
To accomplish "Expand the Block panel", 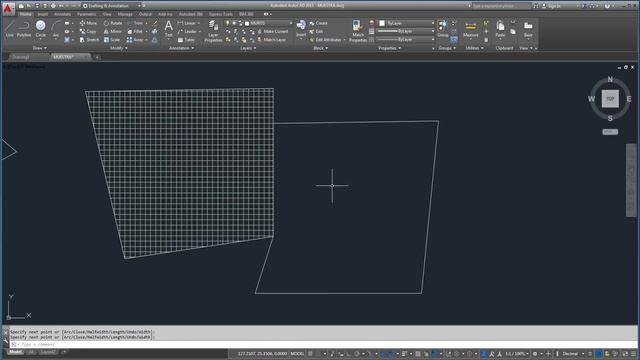I will [x=320, y=48].
